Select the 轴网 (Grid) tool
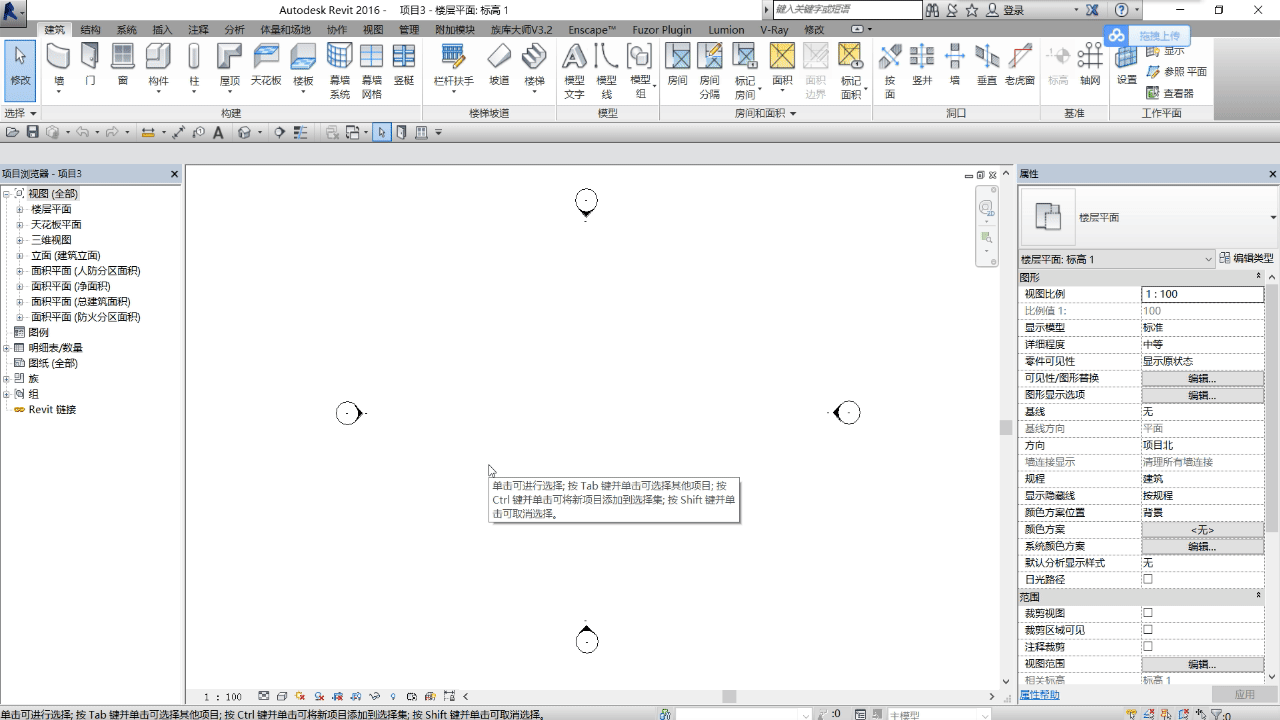Image resolution: width=1280 pixels, height=720 pixels. coord(1090,66)
